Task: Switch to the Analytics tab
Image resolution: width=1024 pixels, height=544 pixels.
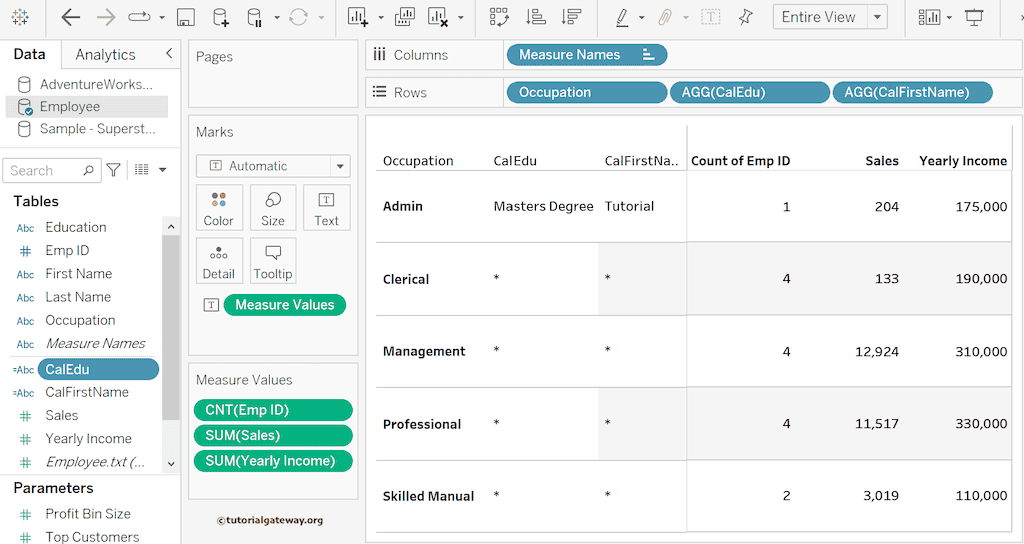Action: click(105, 54)
